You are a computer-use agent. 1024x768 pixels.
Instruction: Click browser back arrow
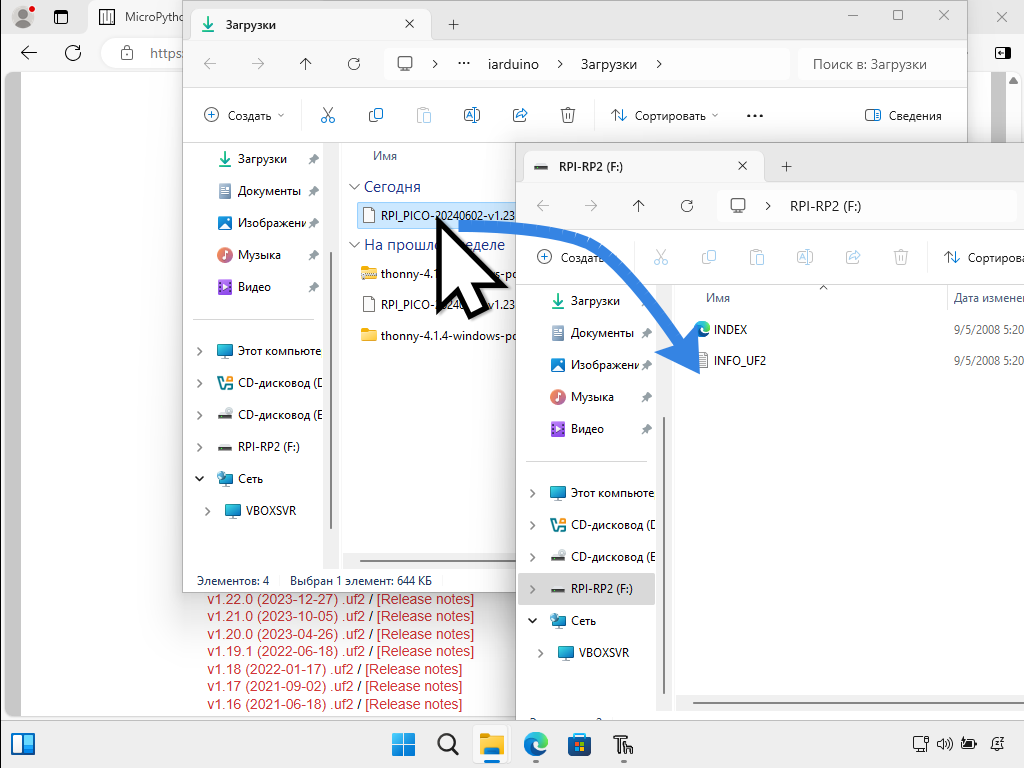(x=29, y=53)
